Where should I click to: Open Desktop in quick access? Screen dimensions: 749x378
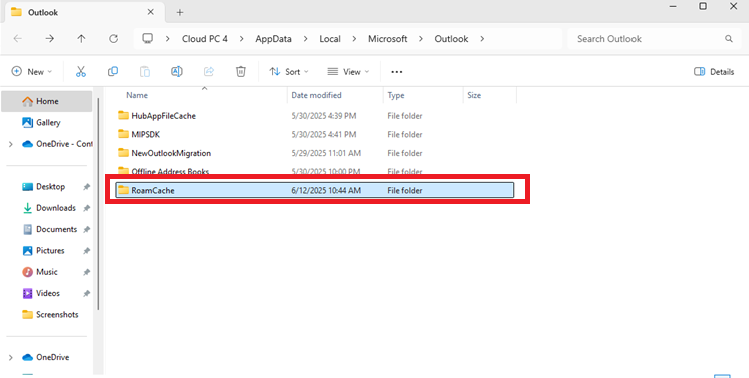coord(43,186)
